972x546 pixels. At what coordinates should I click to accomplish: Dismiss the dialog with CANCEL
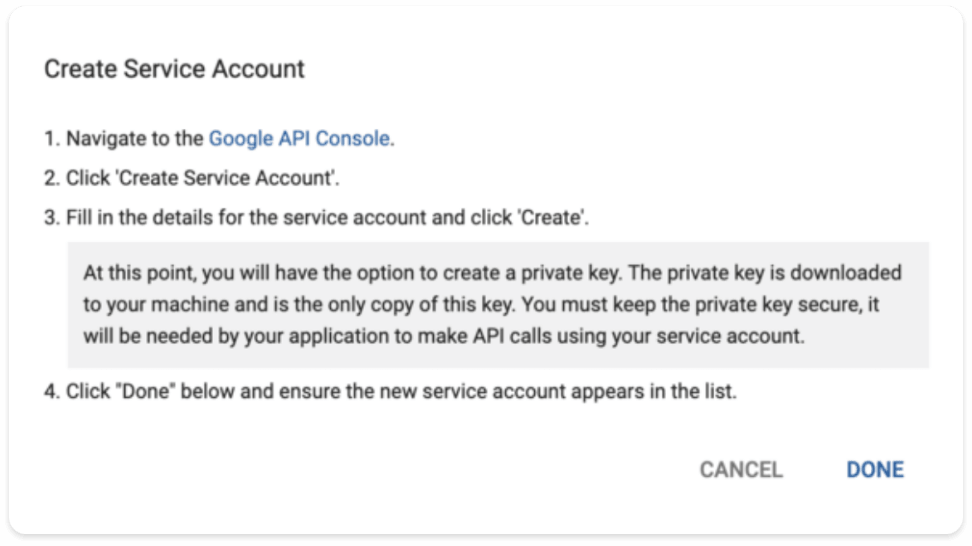(741, 470)
